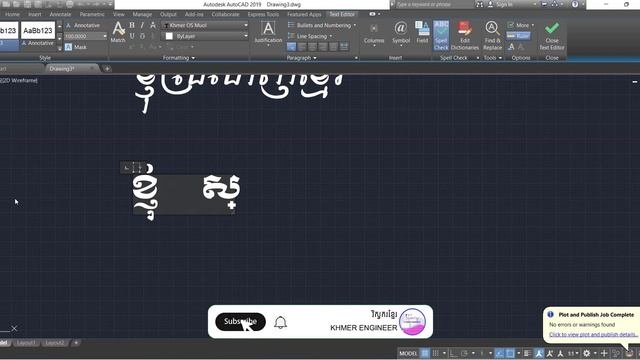
Task: Open the Home ribbon tab
Action: pyautogui.click(x=12, y=14)
